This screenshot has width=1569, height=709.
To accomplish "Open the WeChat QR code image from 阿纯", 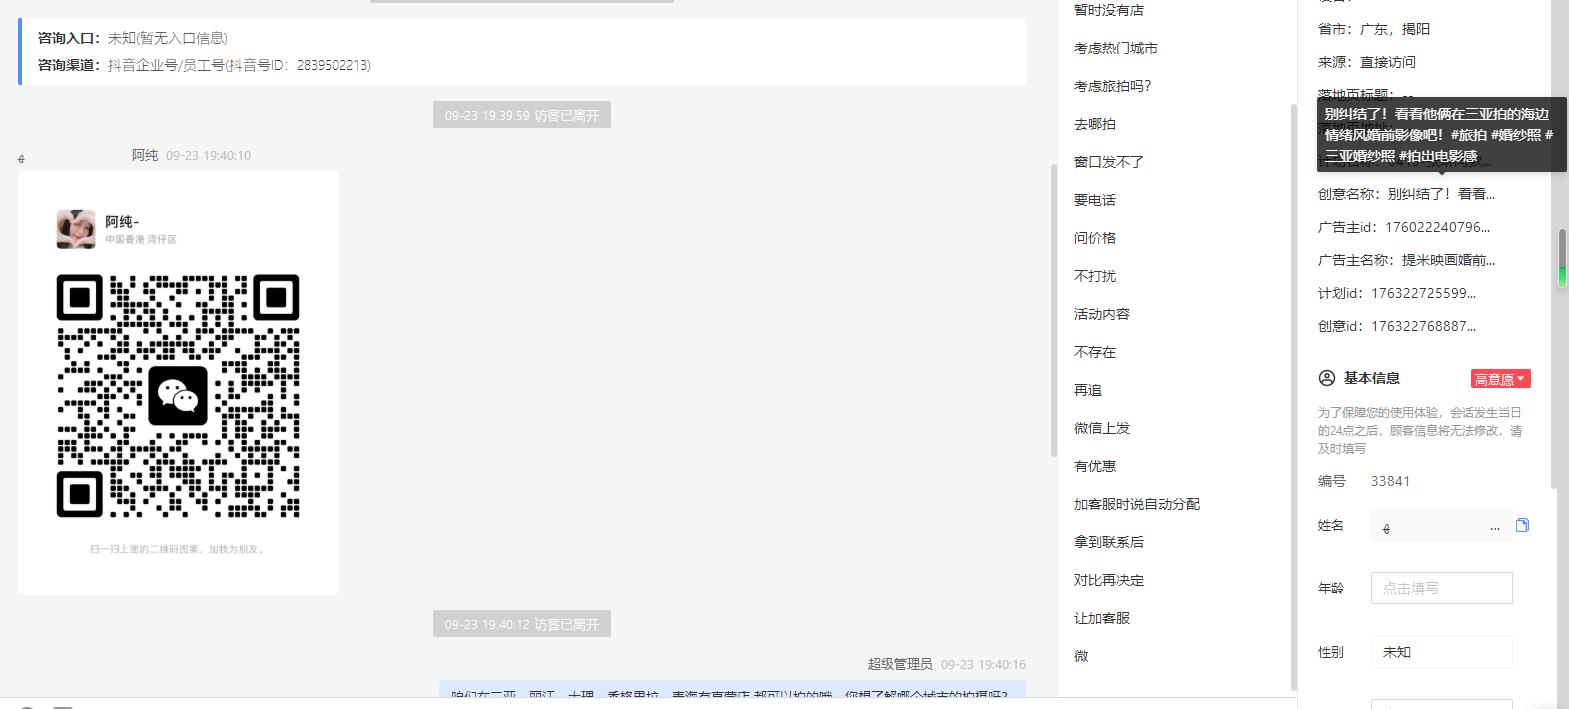I will (178, 382).
